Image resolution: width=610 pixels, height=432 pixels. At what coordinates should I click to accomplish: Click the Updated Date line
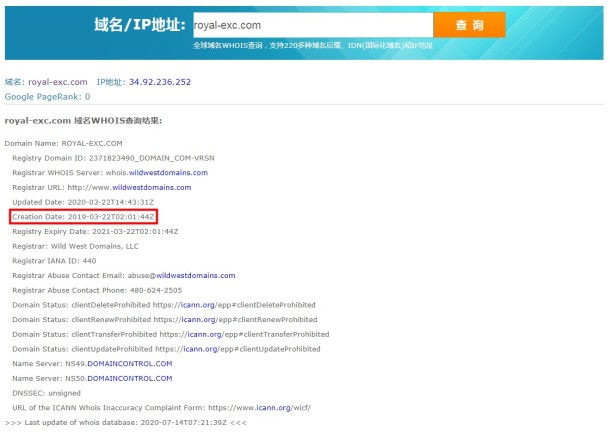pos(83,202)
